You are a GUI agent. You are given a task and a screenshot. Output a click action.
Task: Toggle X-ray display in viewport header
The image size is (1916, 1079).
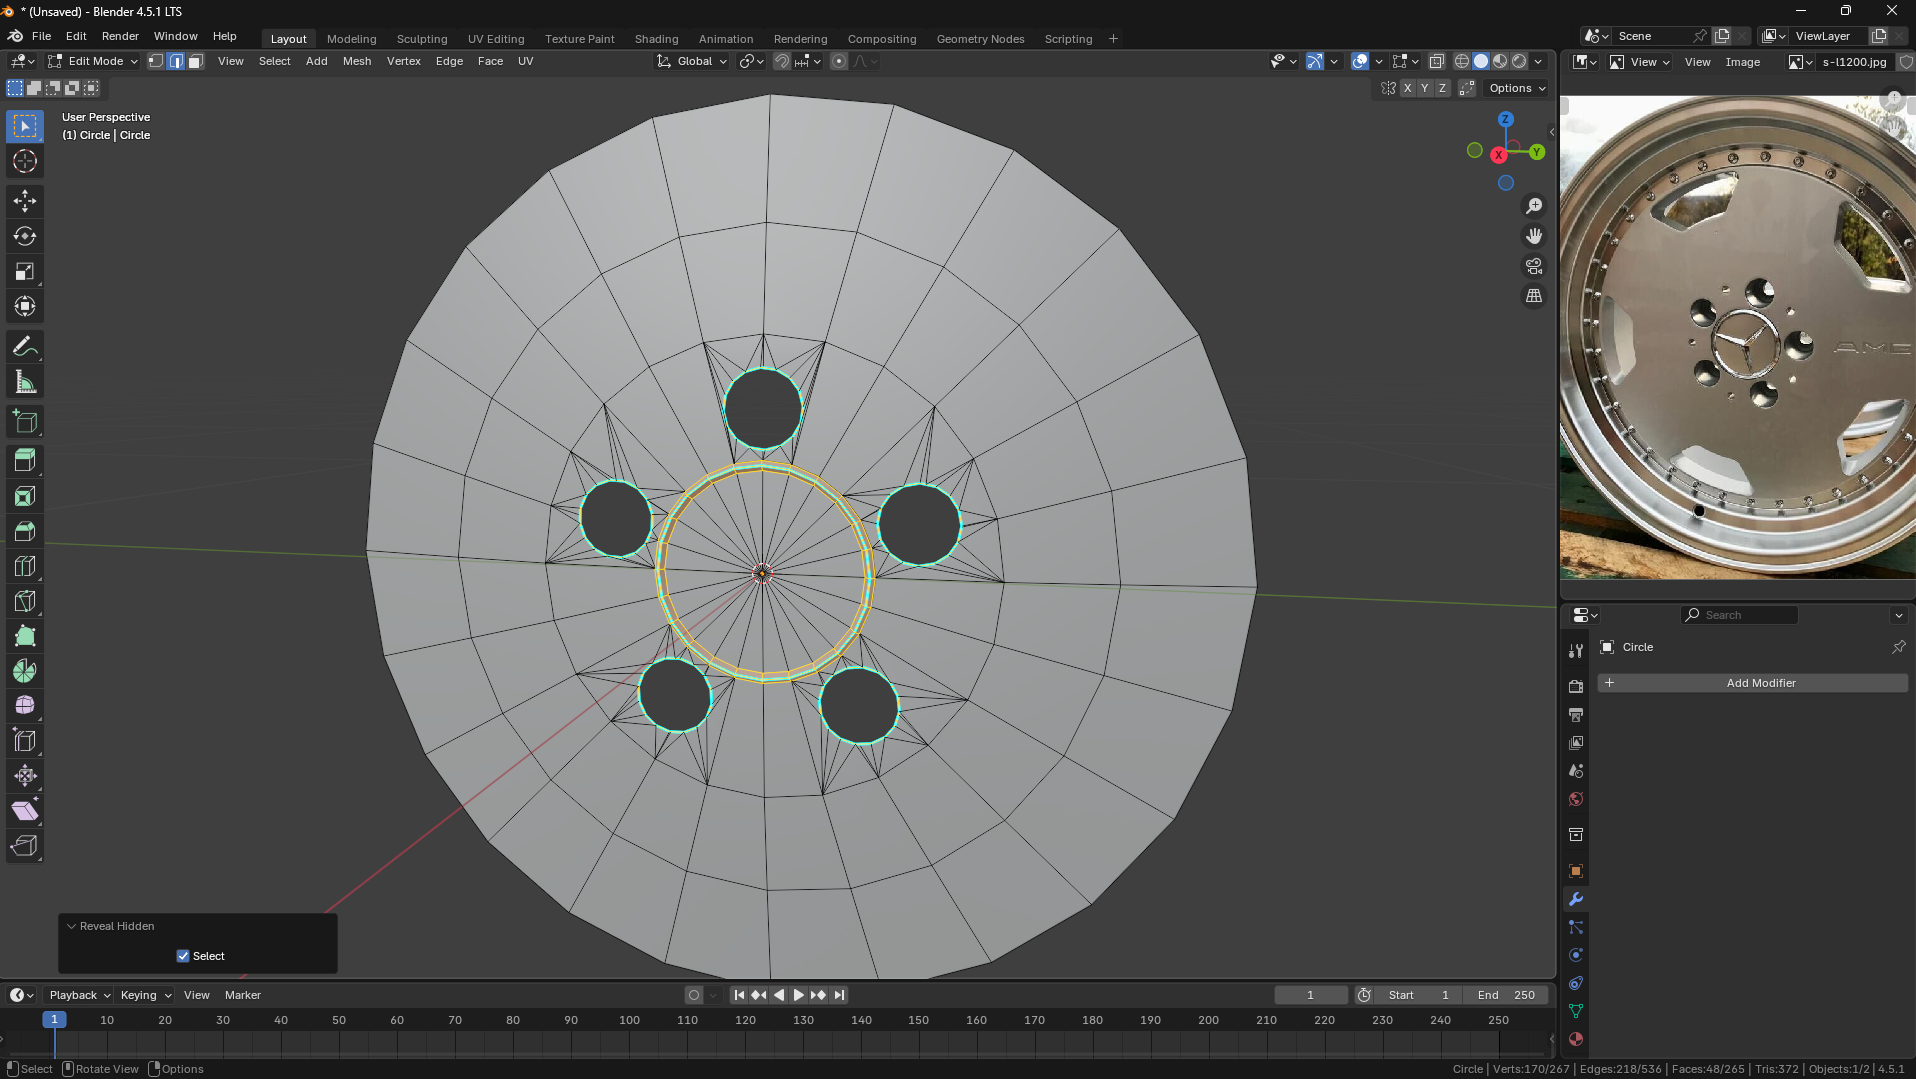pos(1436,61)
